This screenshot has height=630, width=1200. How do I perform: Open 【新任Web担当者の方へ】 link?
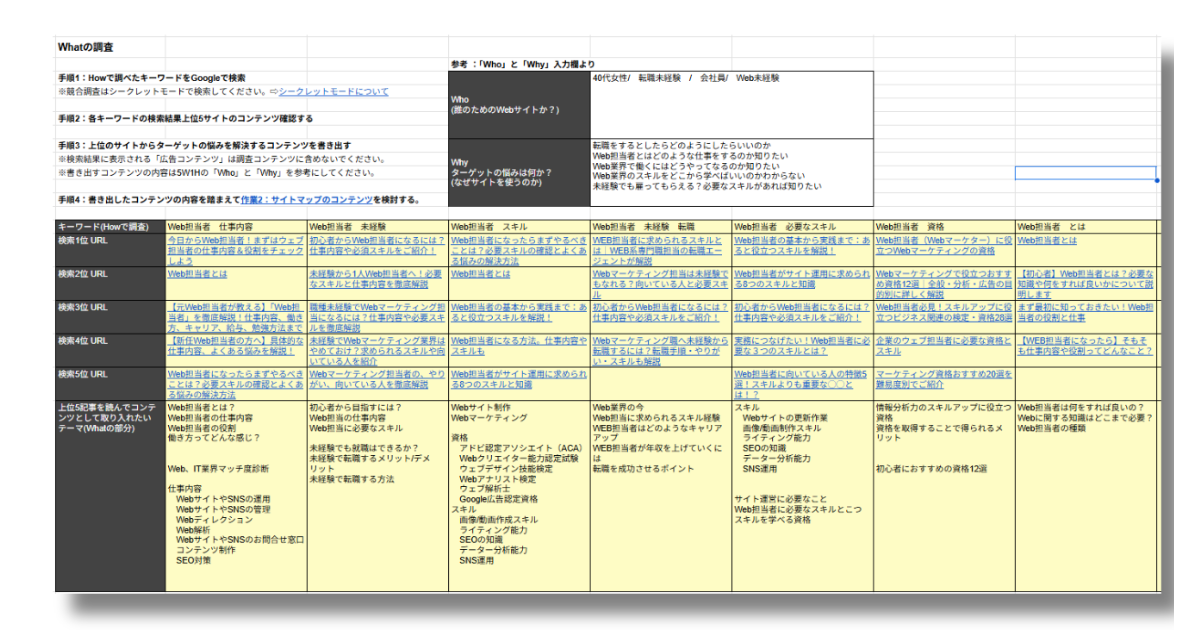236,346
